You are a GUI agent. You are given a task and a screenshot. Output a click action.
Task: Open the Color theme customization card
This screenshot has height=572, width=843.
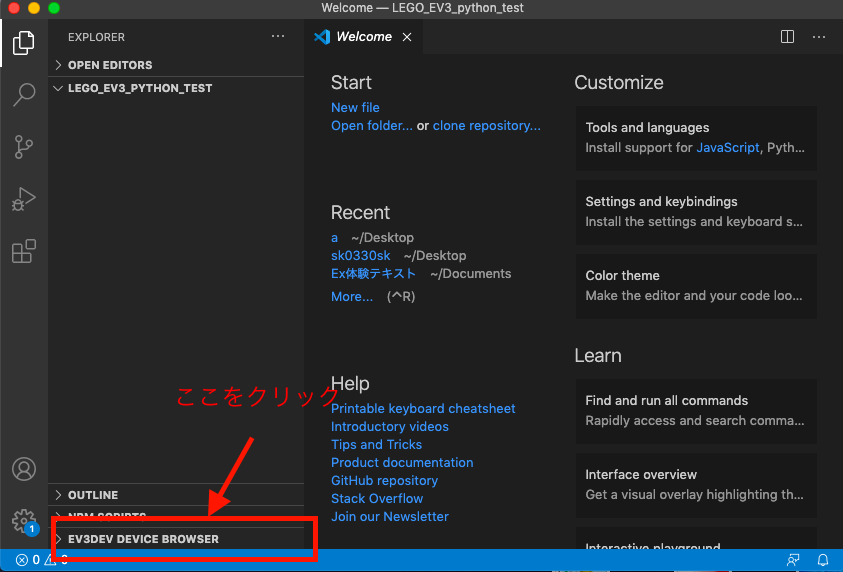click(x=695, y=285)
